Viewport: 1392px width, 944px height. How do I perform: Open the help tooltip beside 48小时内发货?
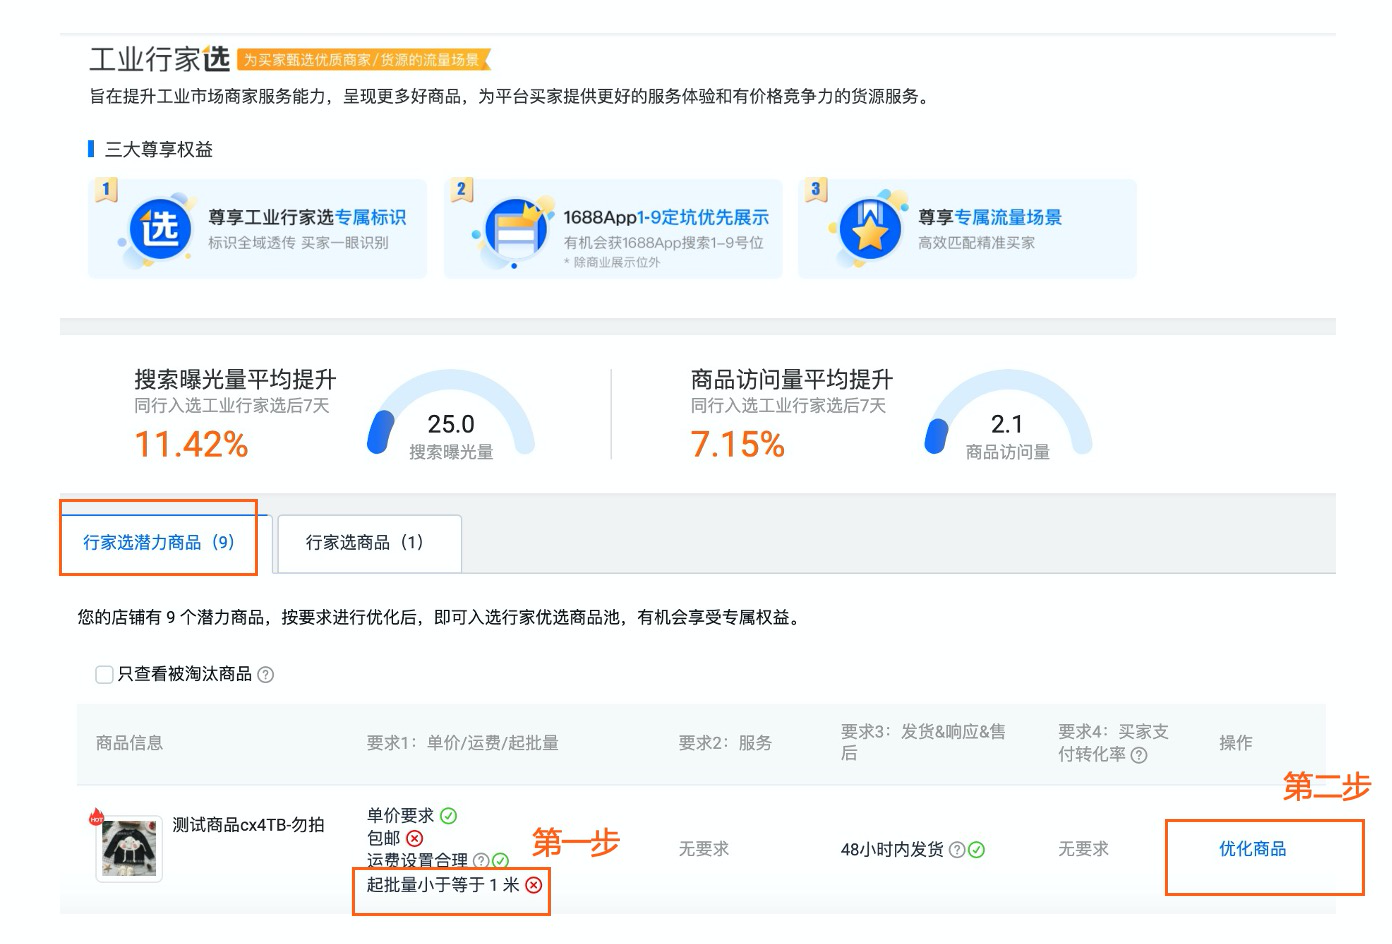click(957, 850)
